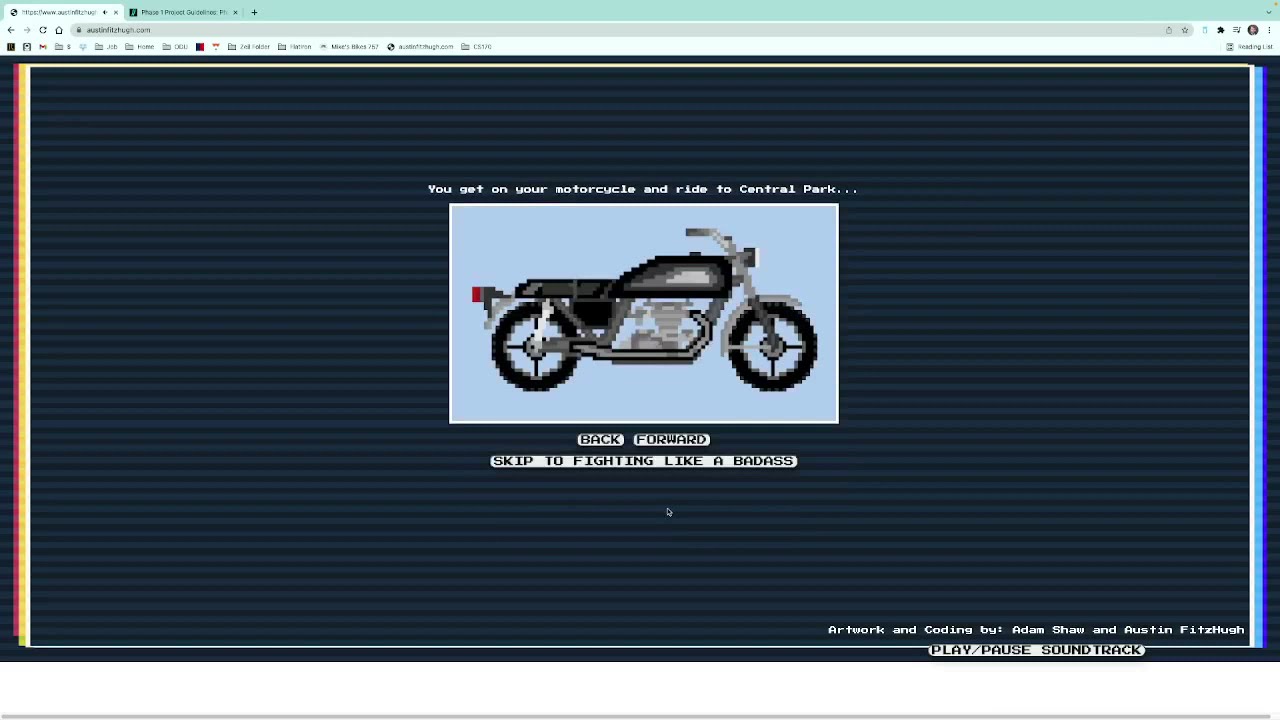Open the first dark bookmark icon
Image resolution: width=1280 pixels, height=720 pixels.
pos(11,47)
